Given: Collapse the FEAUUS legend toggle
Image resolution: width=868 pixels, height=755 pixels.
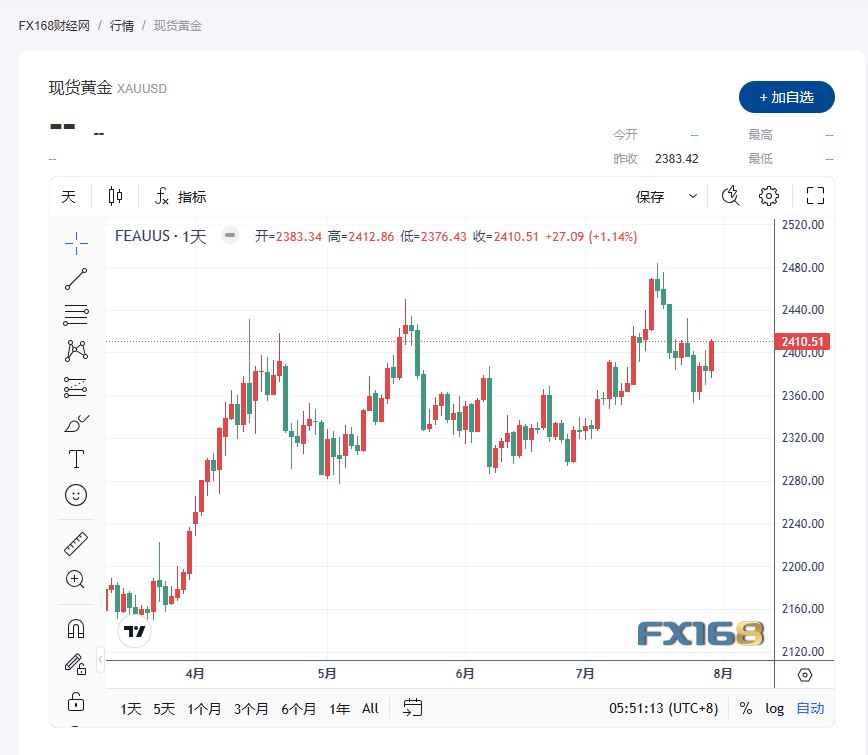Looking at the screenshot, I should [230, 235].
